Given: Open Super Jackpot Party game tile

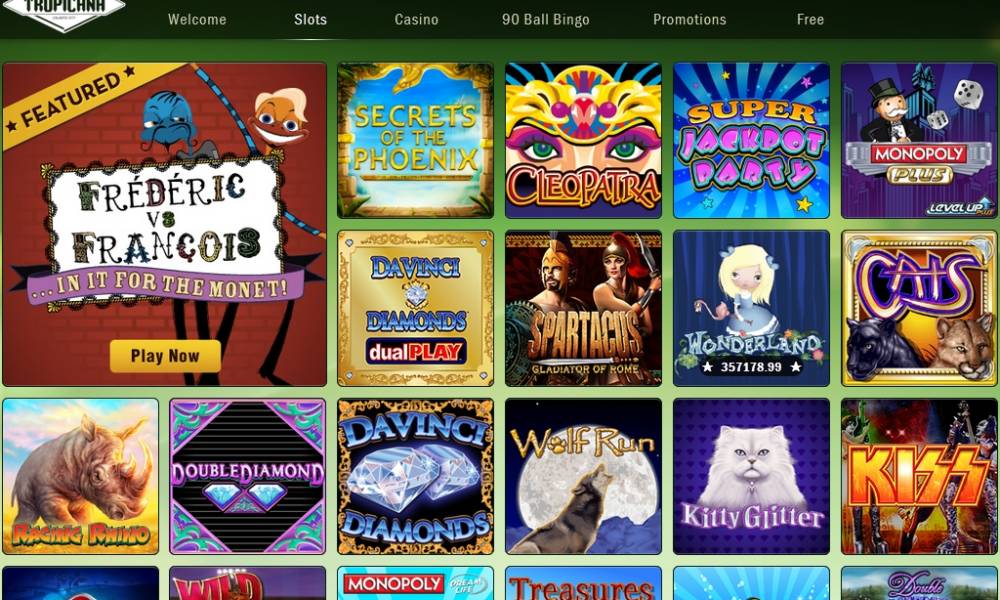Looking at the screenshot, I should pos(751,140).
